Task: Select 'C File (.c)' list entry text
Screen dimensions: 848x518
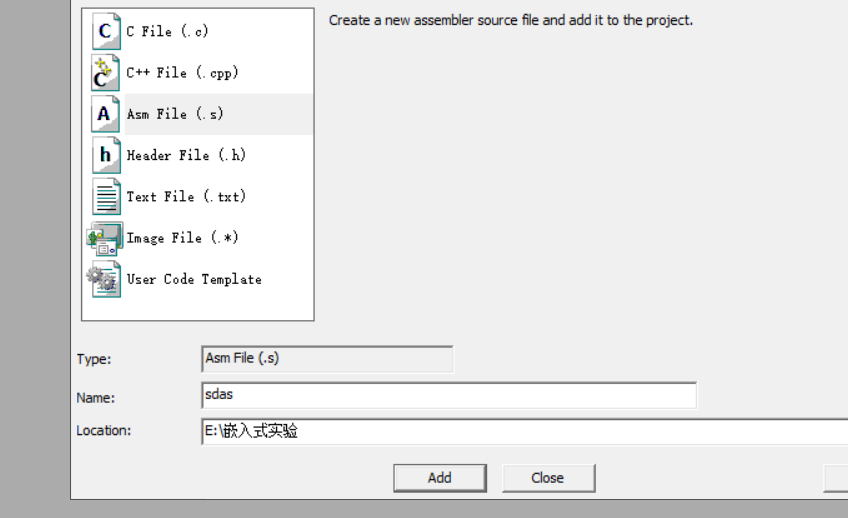Action: [x=167, y=32]
